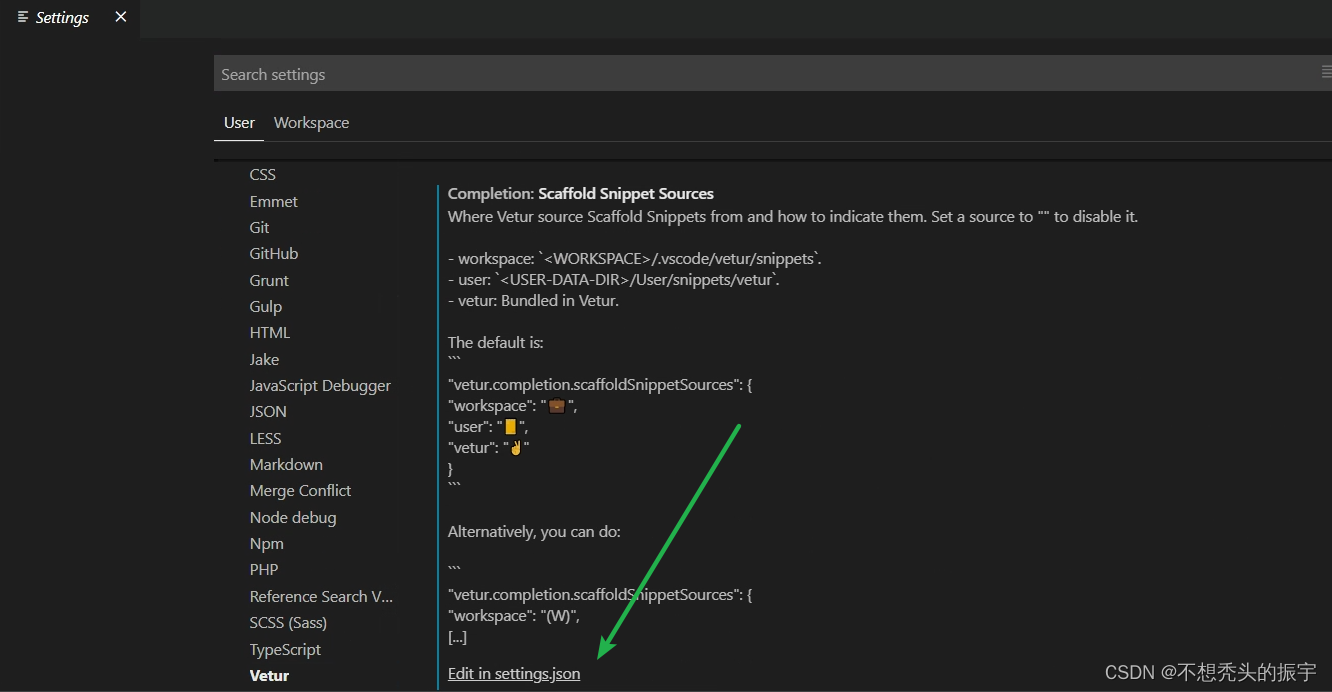The image size is (1332, 692).
Task: Open CSS extension settings
Action: 263,175
